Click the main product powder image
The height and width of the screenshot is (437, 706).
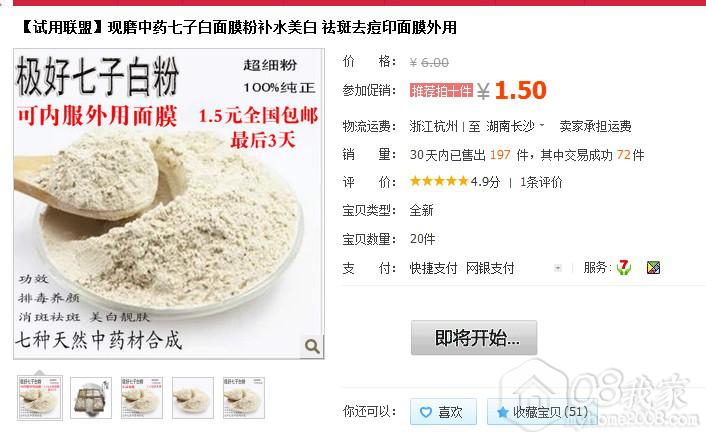(169, 204)
